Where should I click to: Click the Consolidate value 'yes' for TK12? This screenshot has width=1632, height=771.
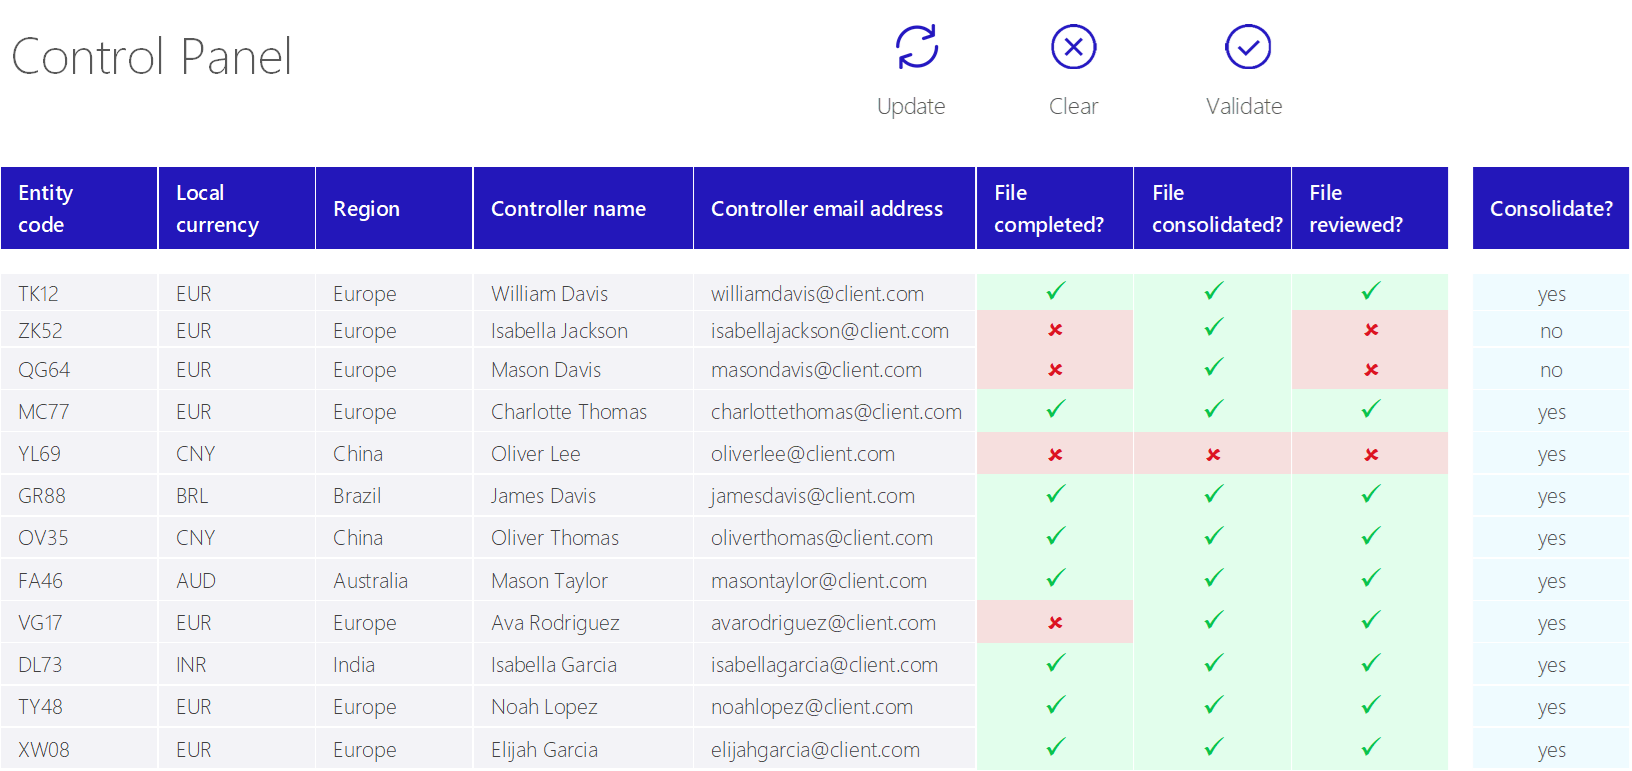1551,295
